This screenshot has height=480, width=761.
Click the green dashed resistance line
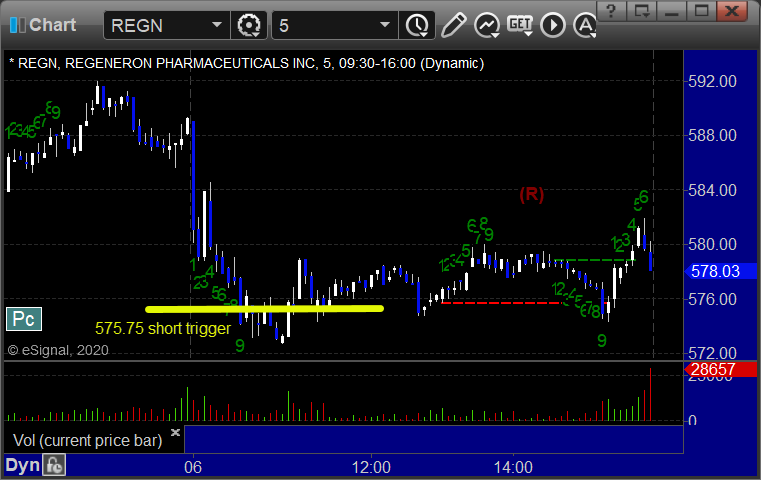pyautogui.click(x=594, y=260)
